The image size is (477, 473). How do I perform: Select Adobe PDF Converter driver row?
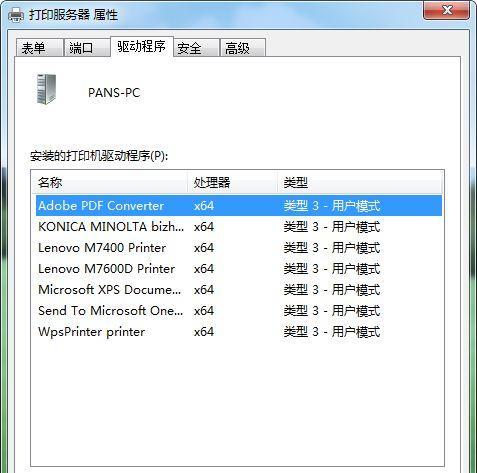click(x=239, y=206)
